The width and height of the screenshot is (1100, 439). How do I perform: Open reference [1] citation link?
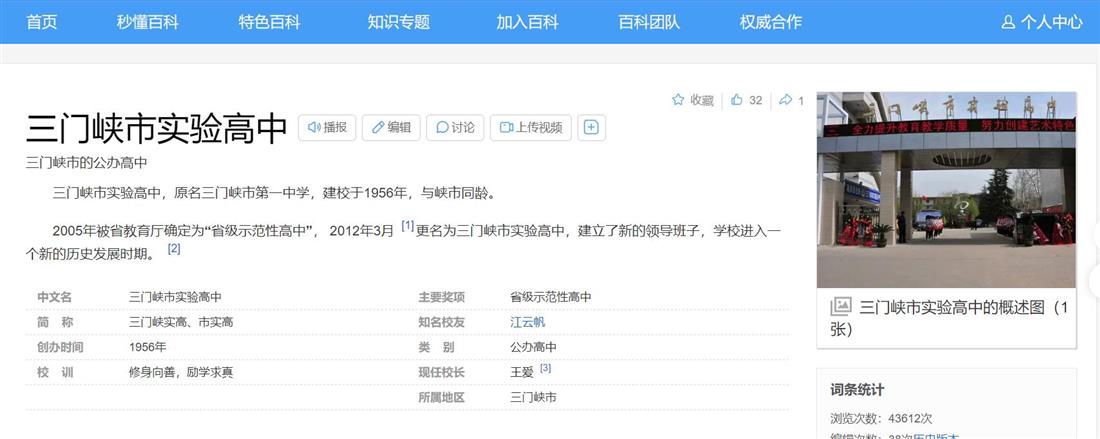408,226
